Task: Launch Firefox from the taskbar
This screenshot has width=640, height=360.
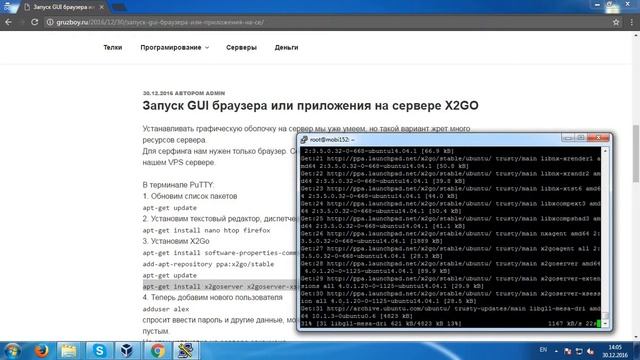Action: pyautogui.click(x=41, y=351)
